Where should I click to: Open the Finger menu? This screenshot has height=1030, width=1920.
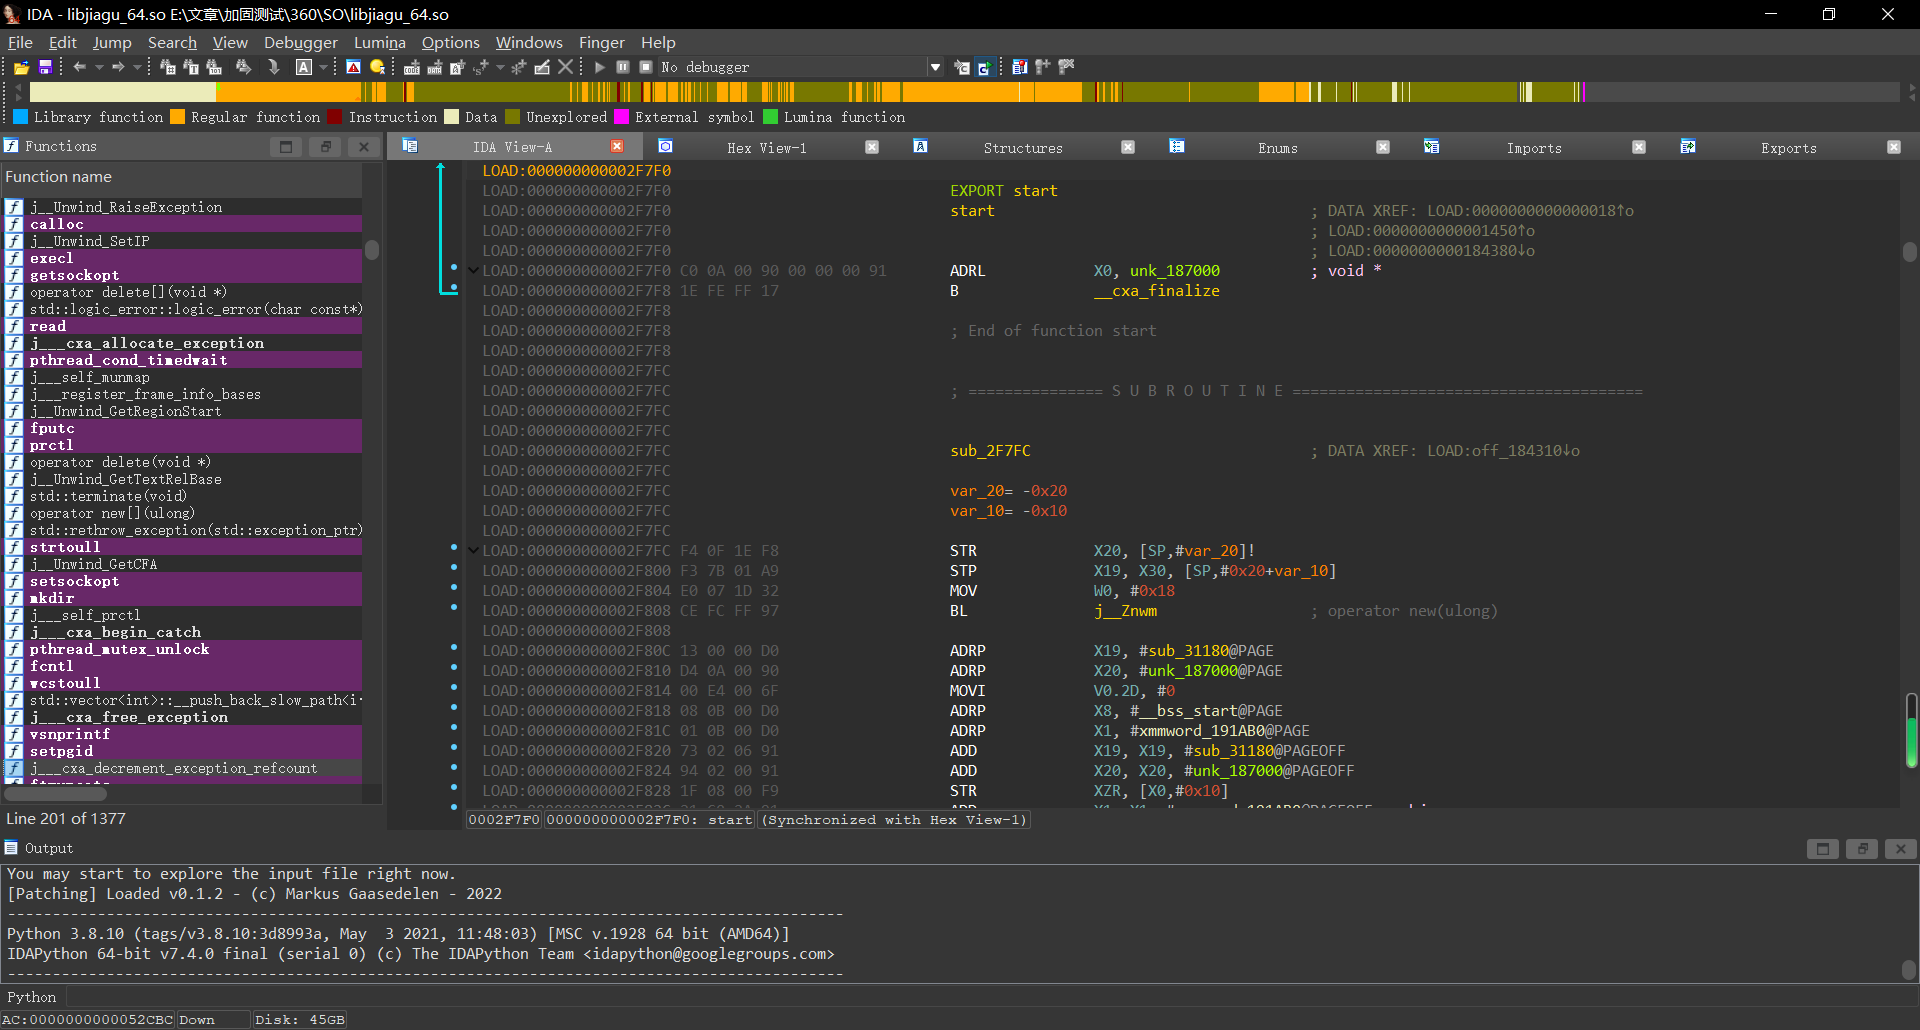[601, 42]
